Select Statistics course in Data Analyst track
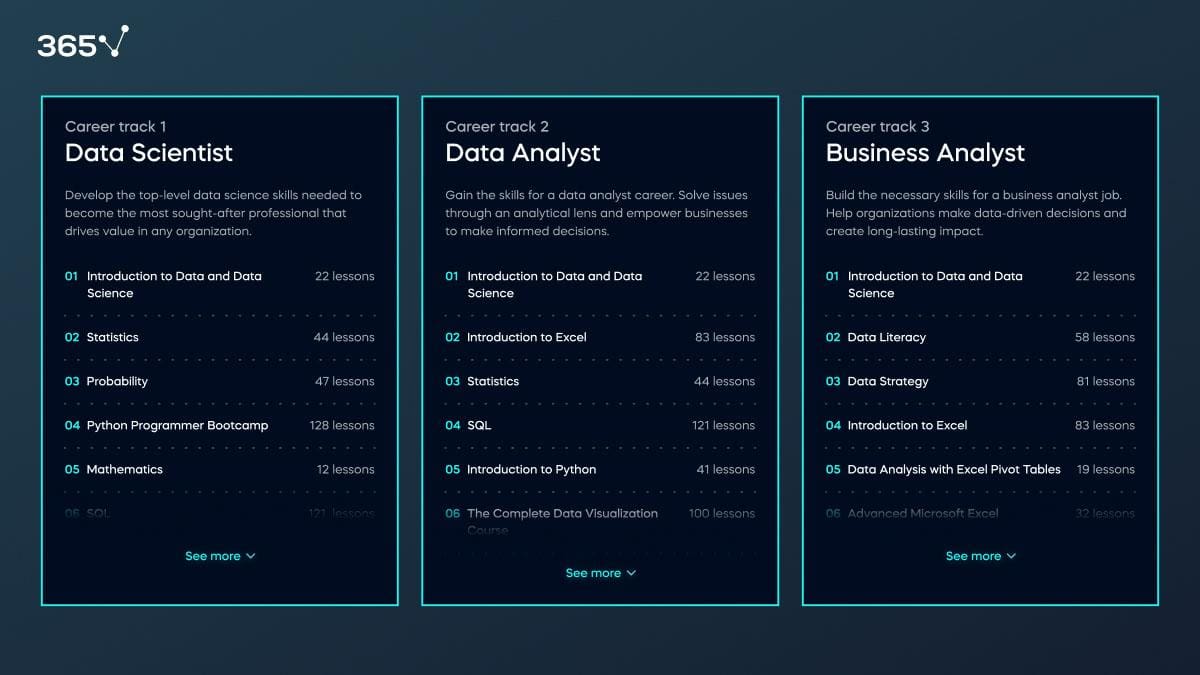 click(x=493, y=381)
